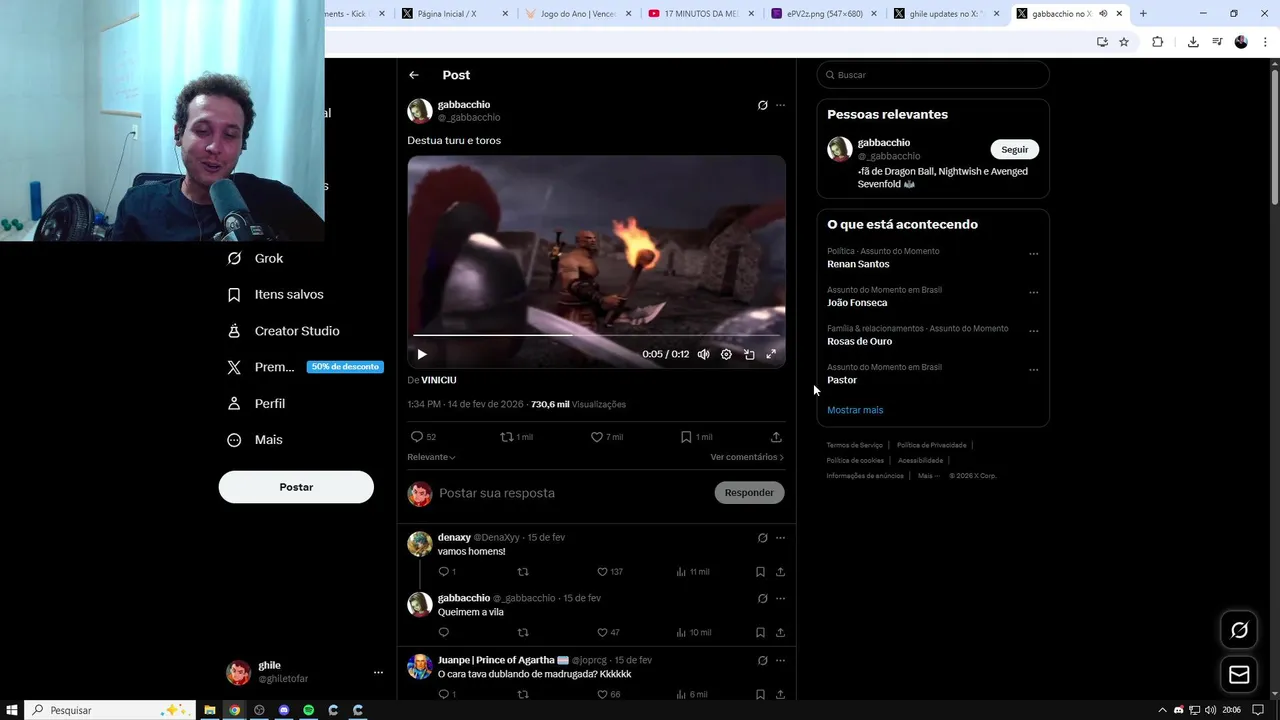Share the Queimem a vila reply
The image size is (1280, 720).
(x=780, y=633)
